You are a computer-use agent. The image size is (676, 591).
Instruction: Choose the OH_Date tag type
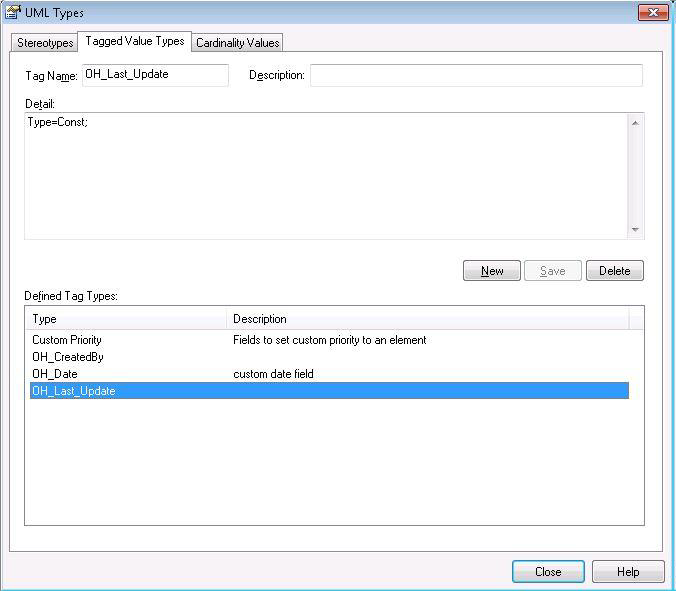[54, 374]
